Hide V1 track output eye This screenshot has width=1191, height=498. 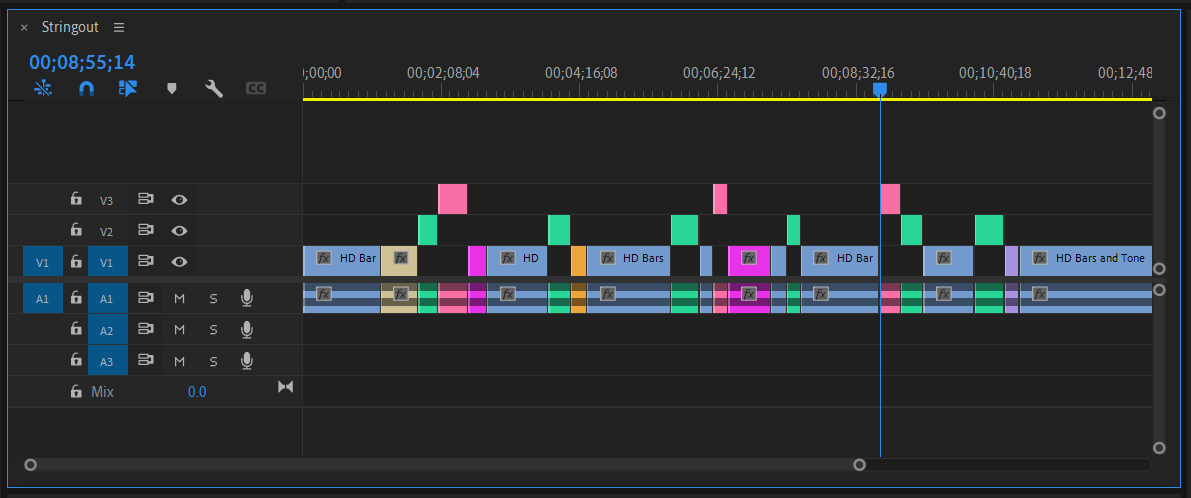[x=179, y=262]
